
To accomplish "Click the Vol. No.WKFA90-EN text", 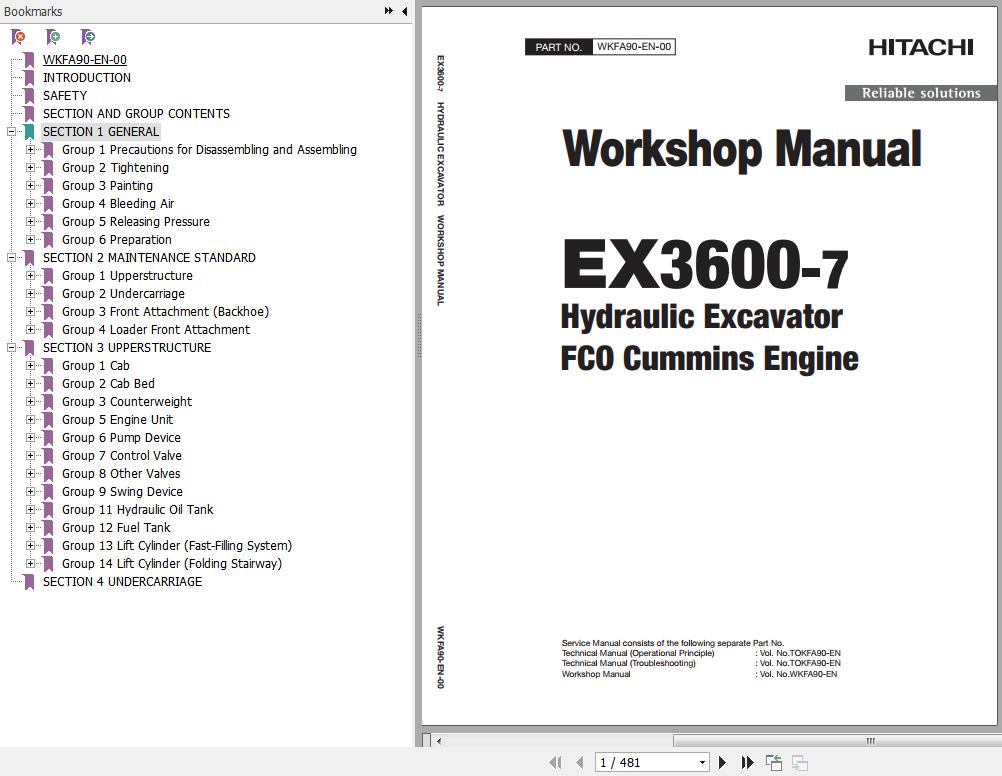I will [798, 674].
